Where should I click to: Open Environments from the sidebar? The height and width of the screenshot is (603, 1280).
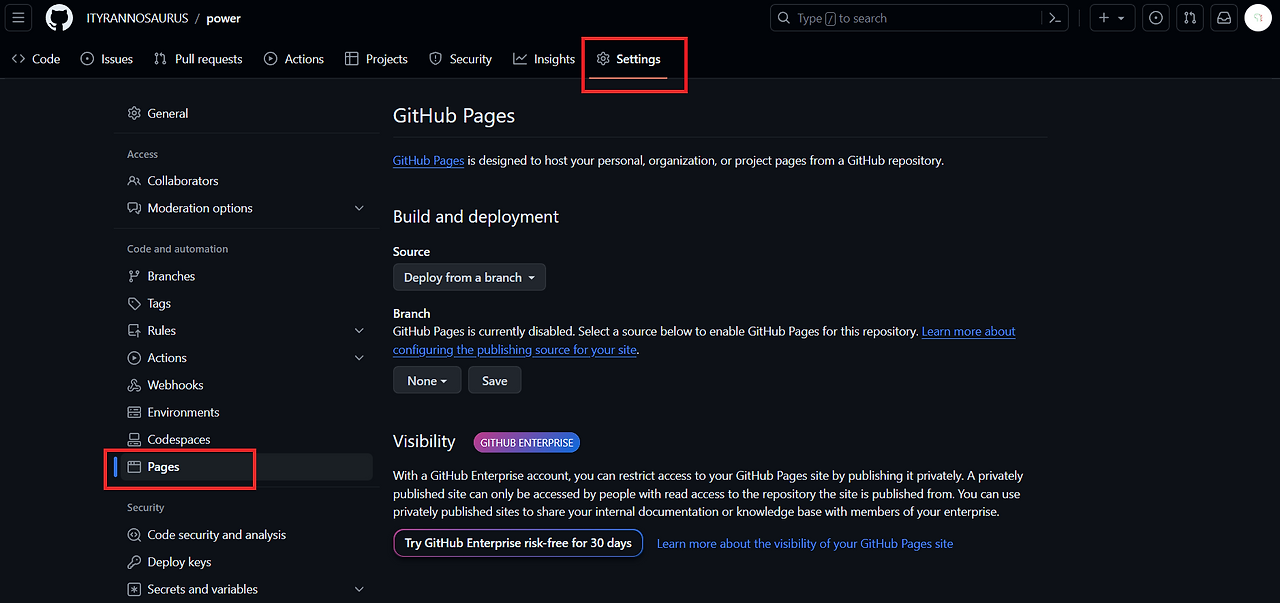184,412
